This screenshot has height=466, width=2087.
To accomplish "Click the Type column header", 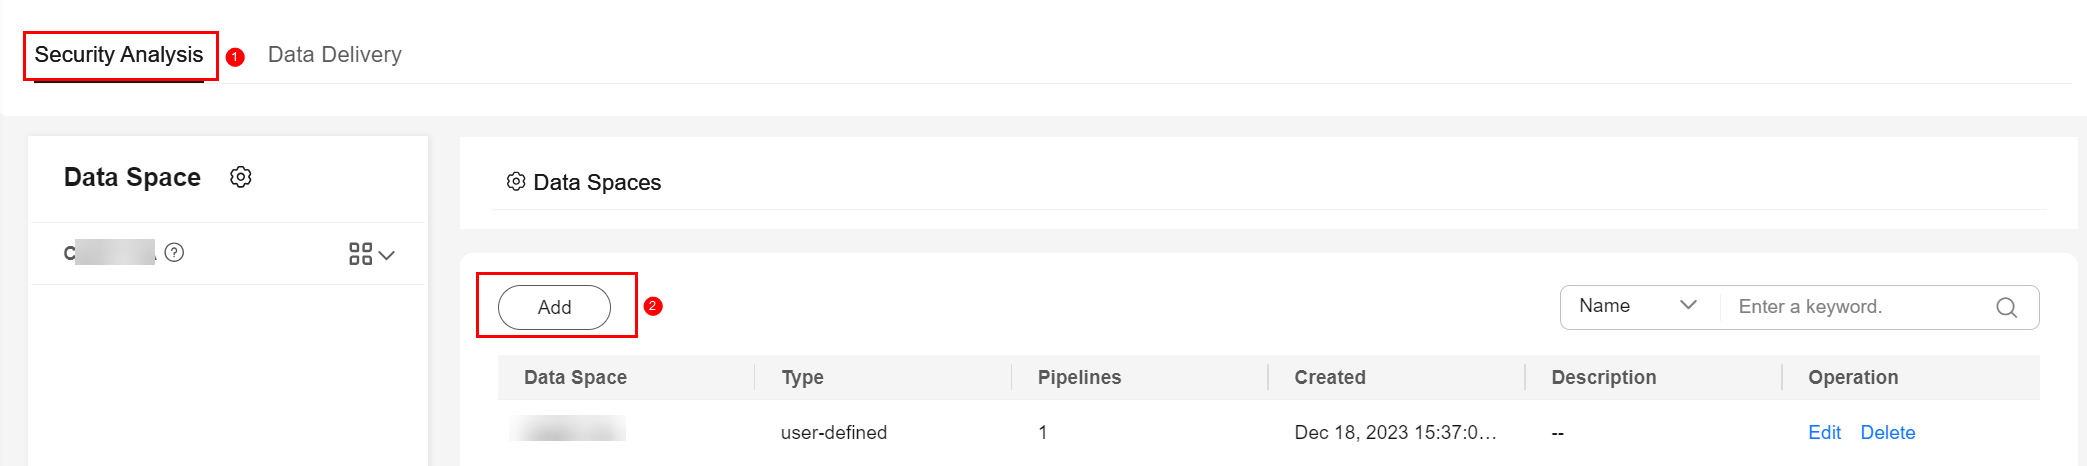I will coord(802,377).
